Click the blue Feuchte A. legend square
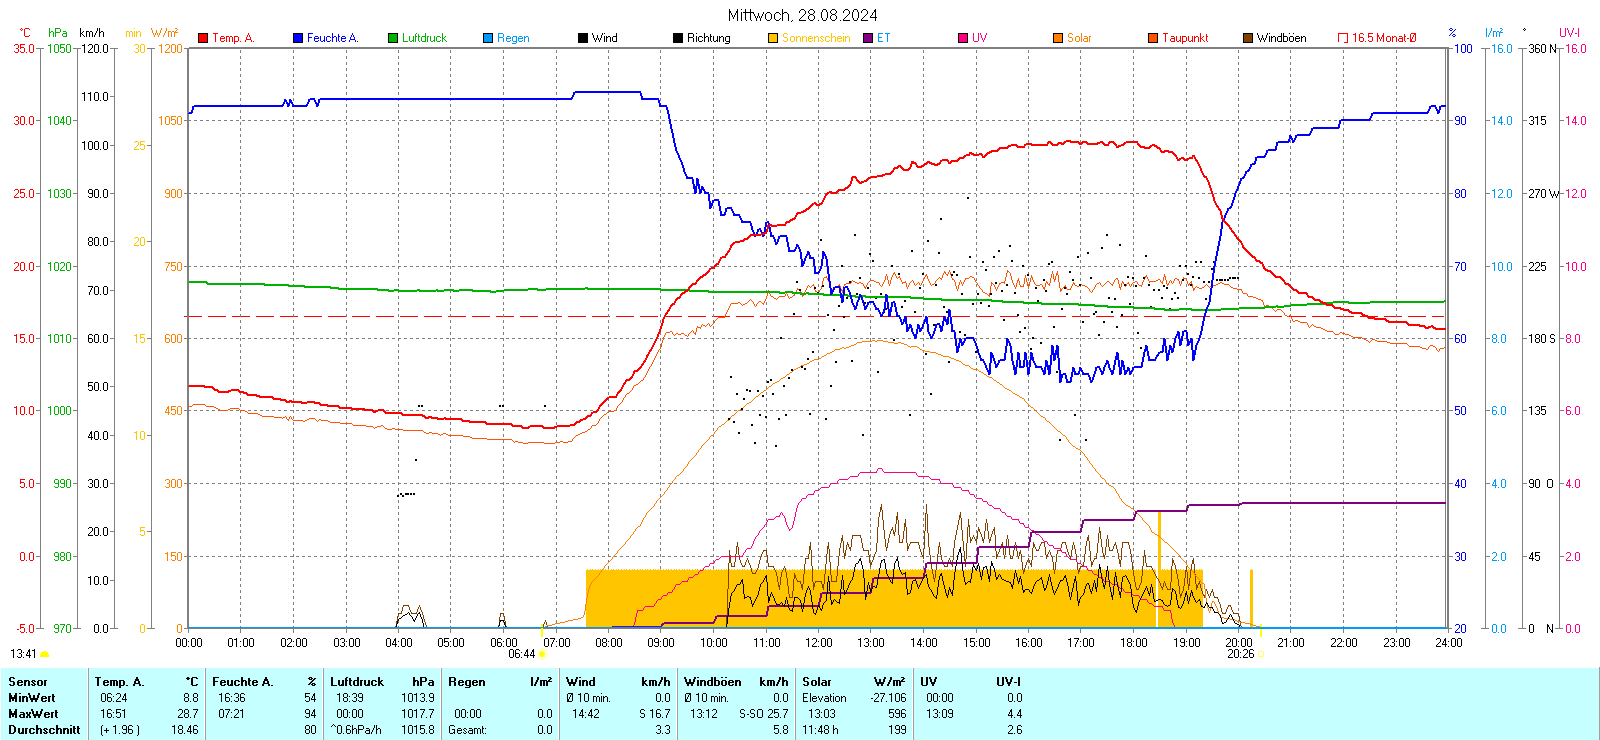Viewport: 1600px width, 740px height. 298,38
